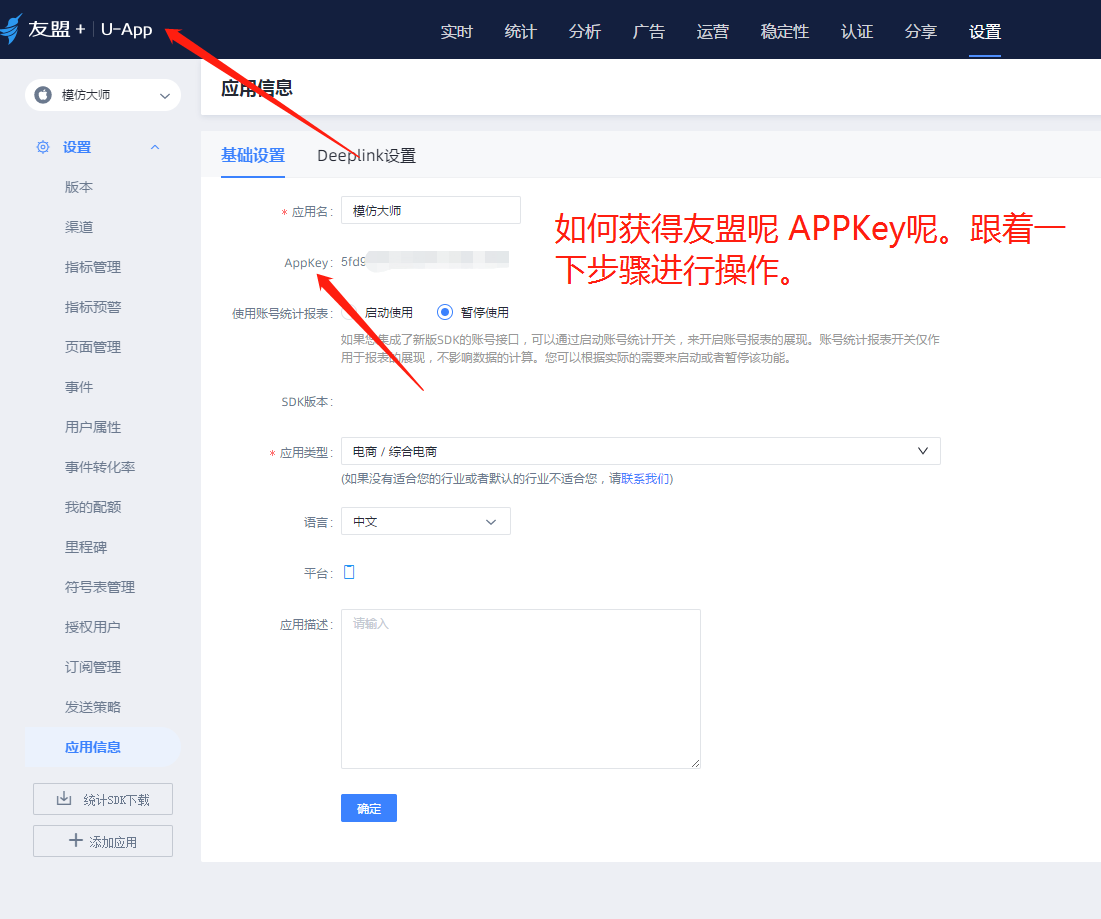Click the Apple platform icon beside 模仿大师
1101x919 pixels.
pos(43,95)
